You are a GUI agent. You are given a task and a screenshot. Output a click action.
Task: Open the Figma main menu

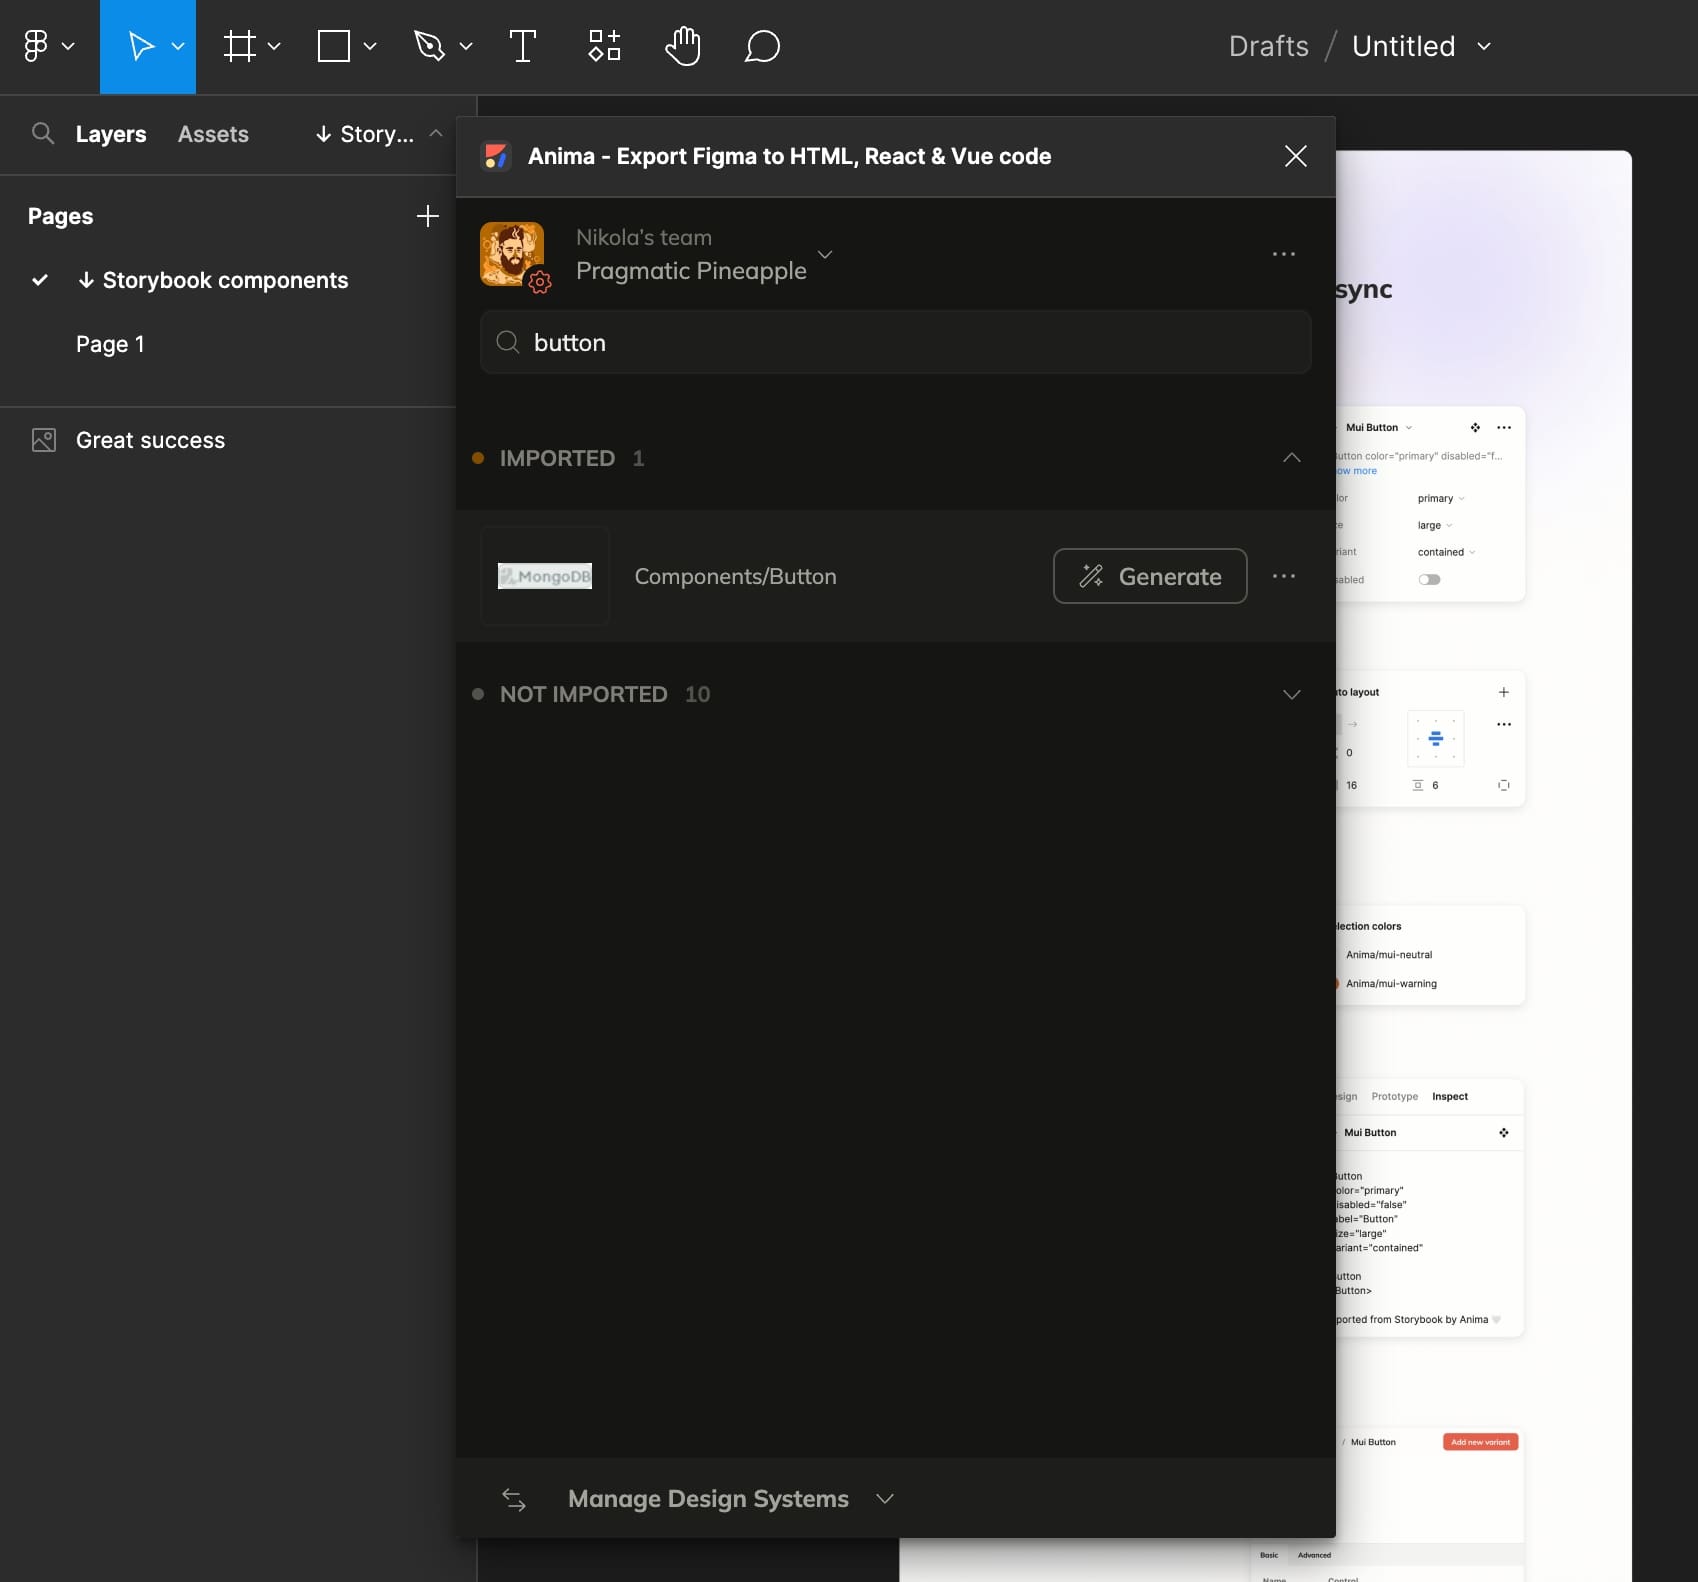pyautogui.click(x=46, y=46)
